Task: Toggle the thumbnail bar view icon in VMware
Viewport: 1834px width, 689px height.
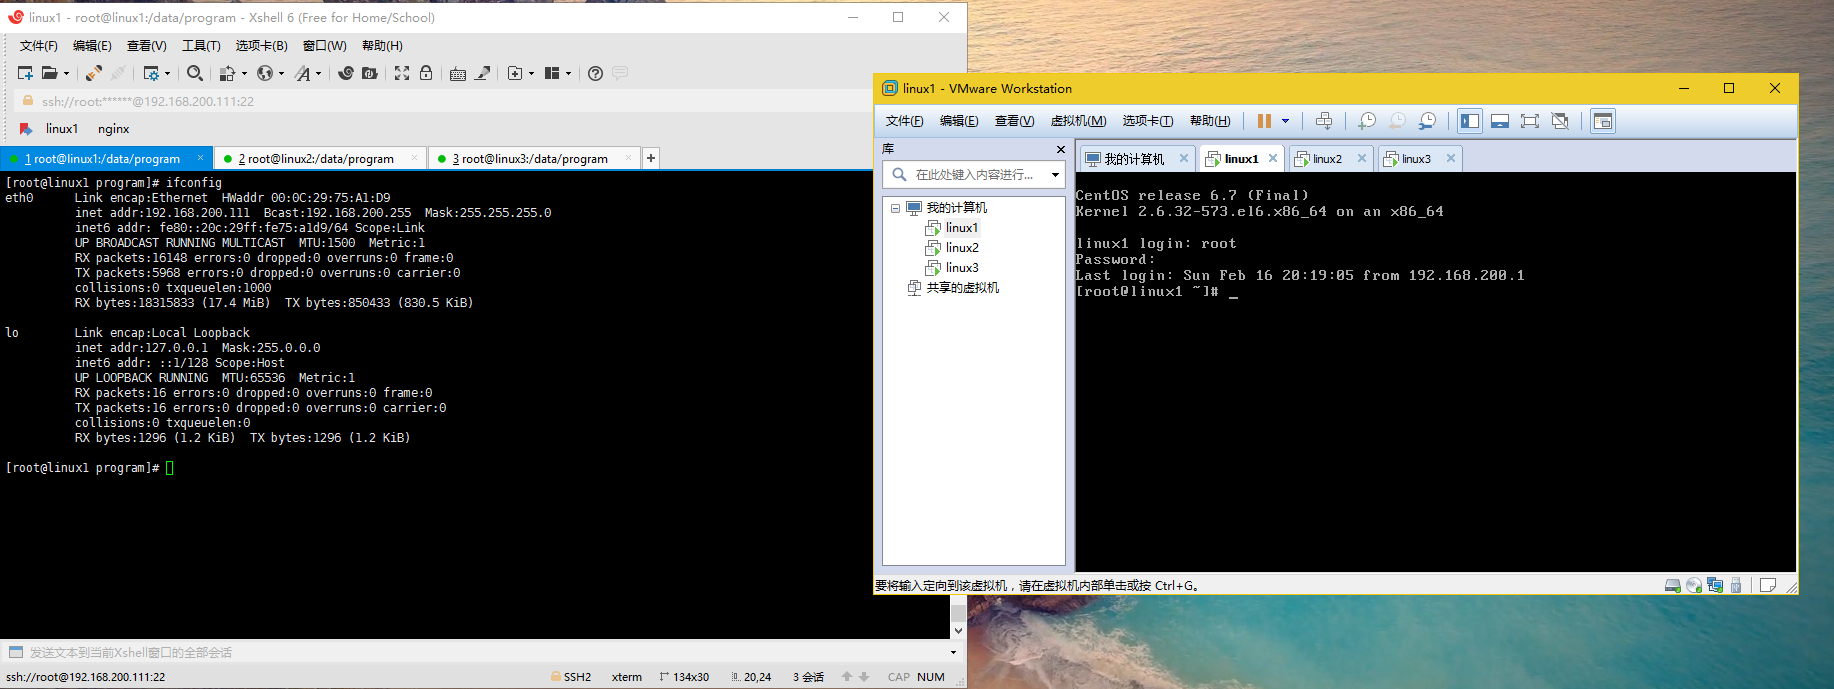Action: 1500,121
